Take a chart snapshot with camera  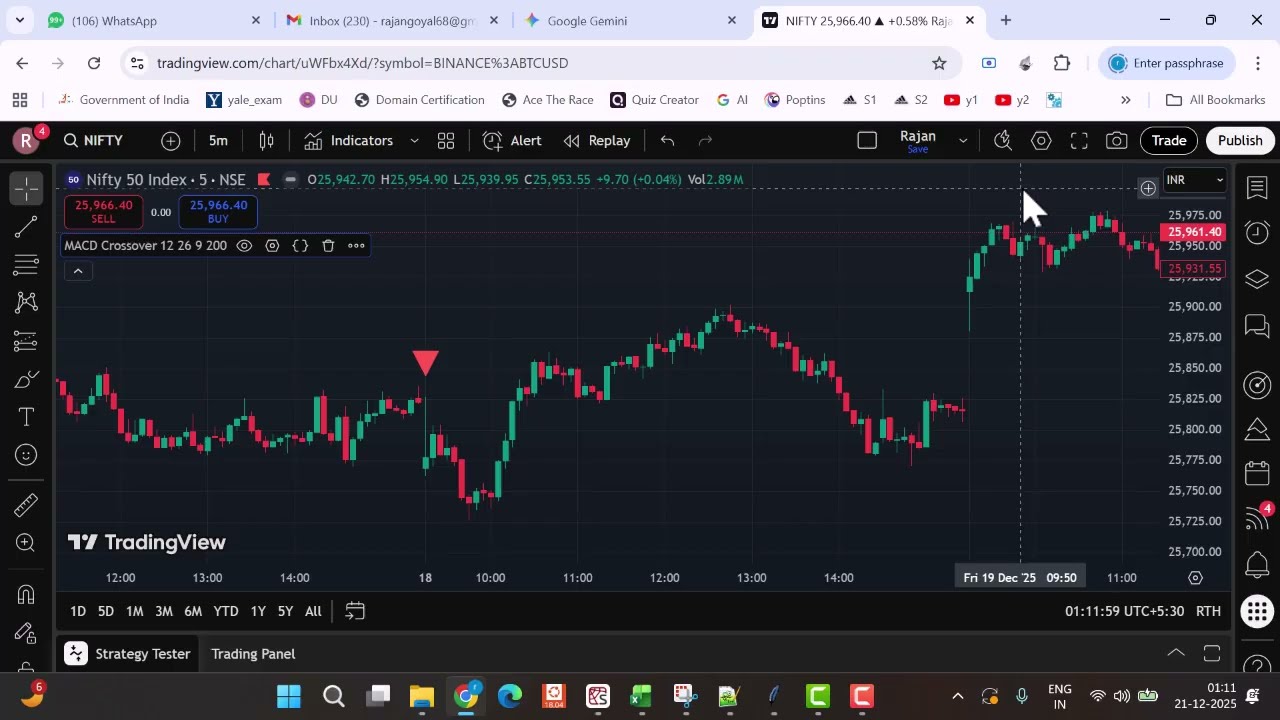click(1117, 141)
